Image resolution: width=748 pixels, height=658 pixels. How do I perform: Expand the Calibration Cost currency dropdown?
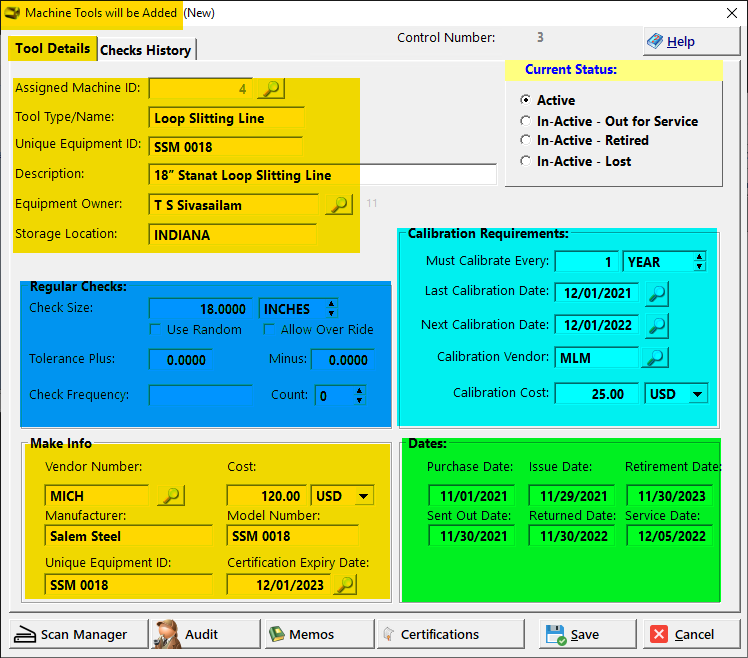tap(697, 394)
